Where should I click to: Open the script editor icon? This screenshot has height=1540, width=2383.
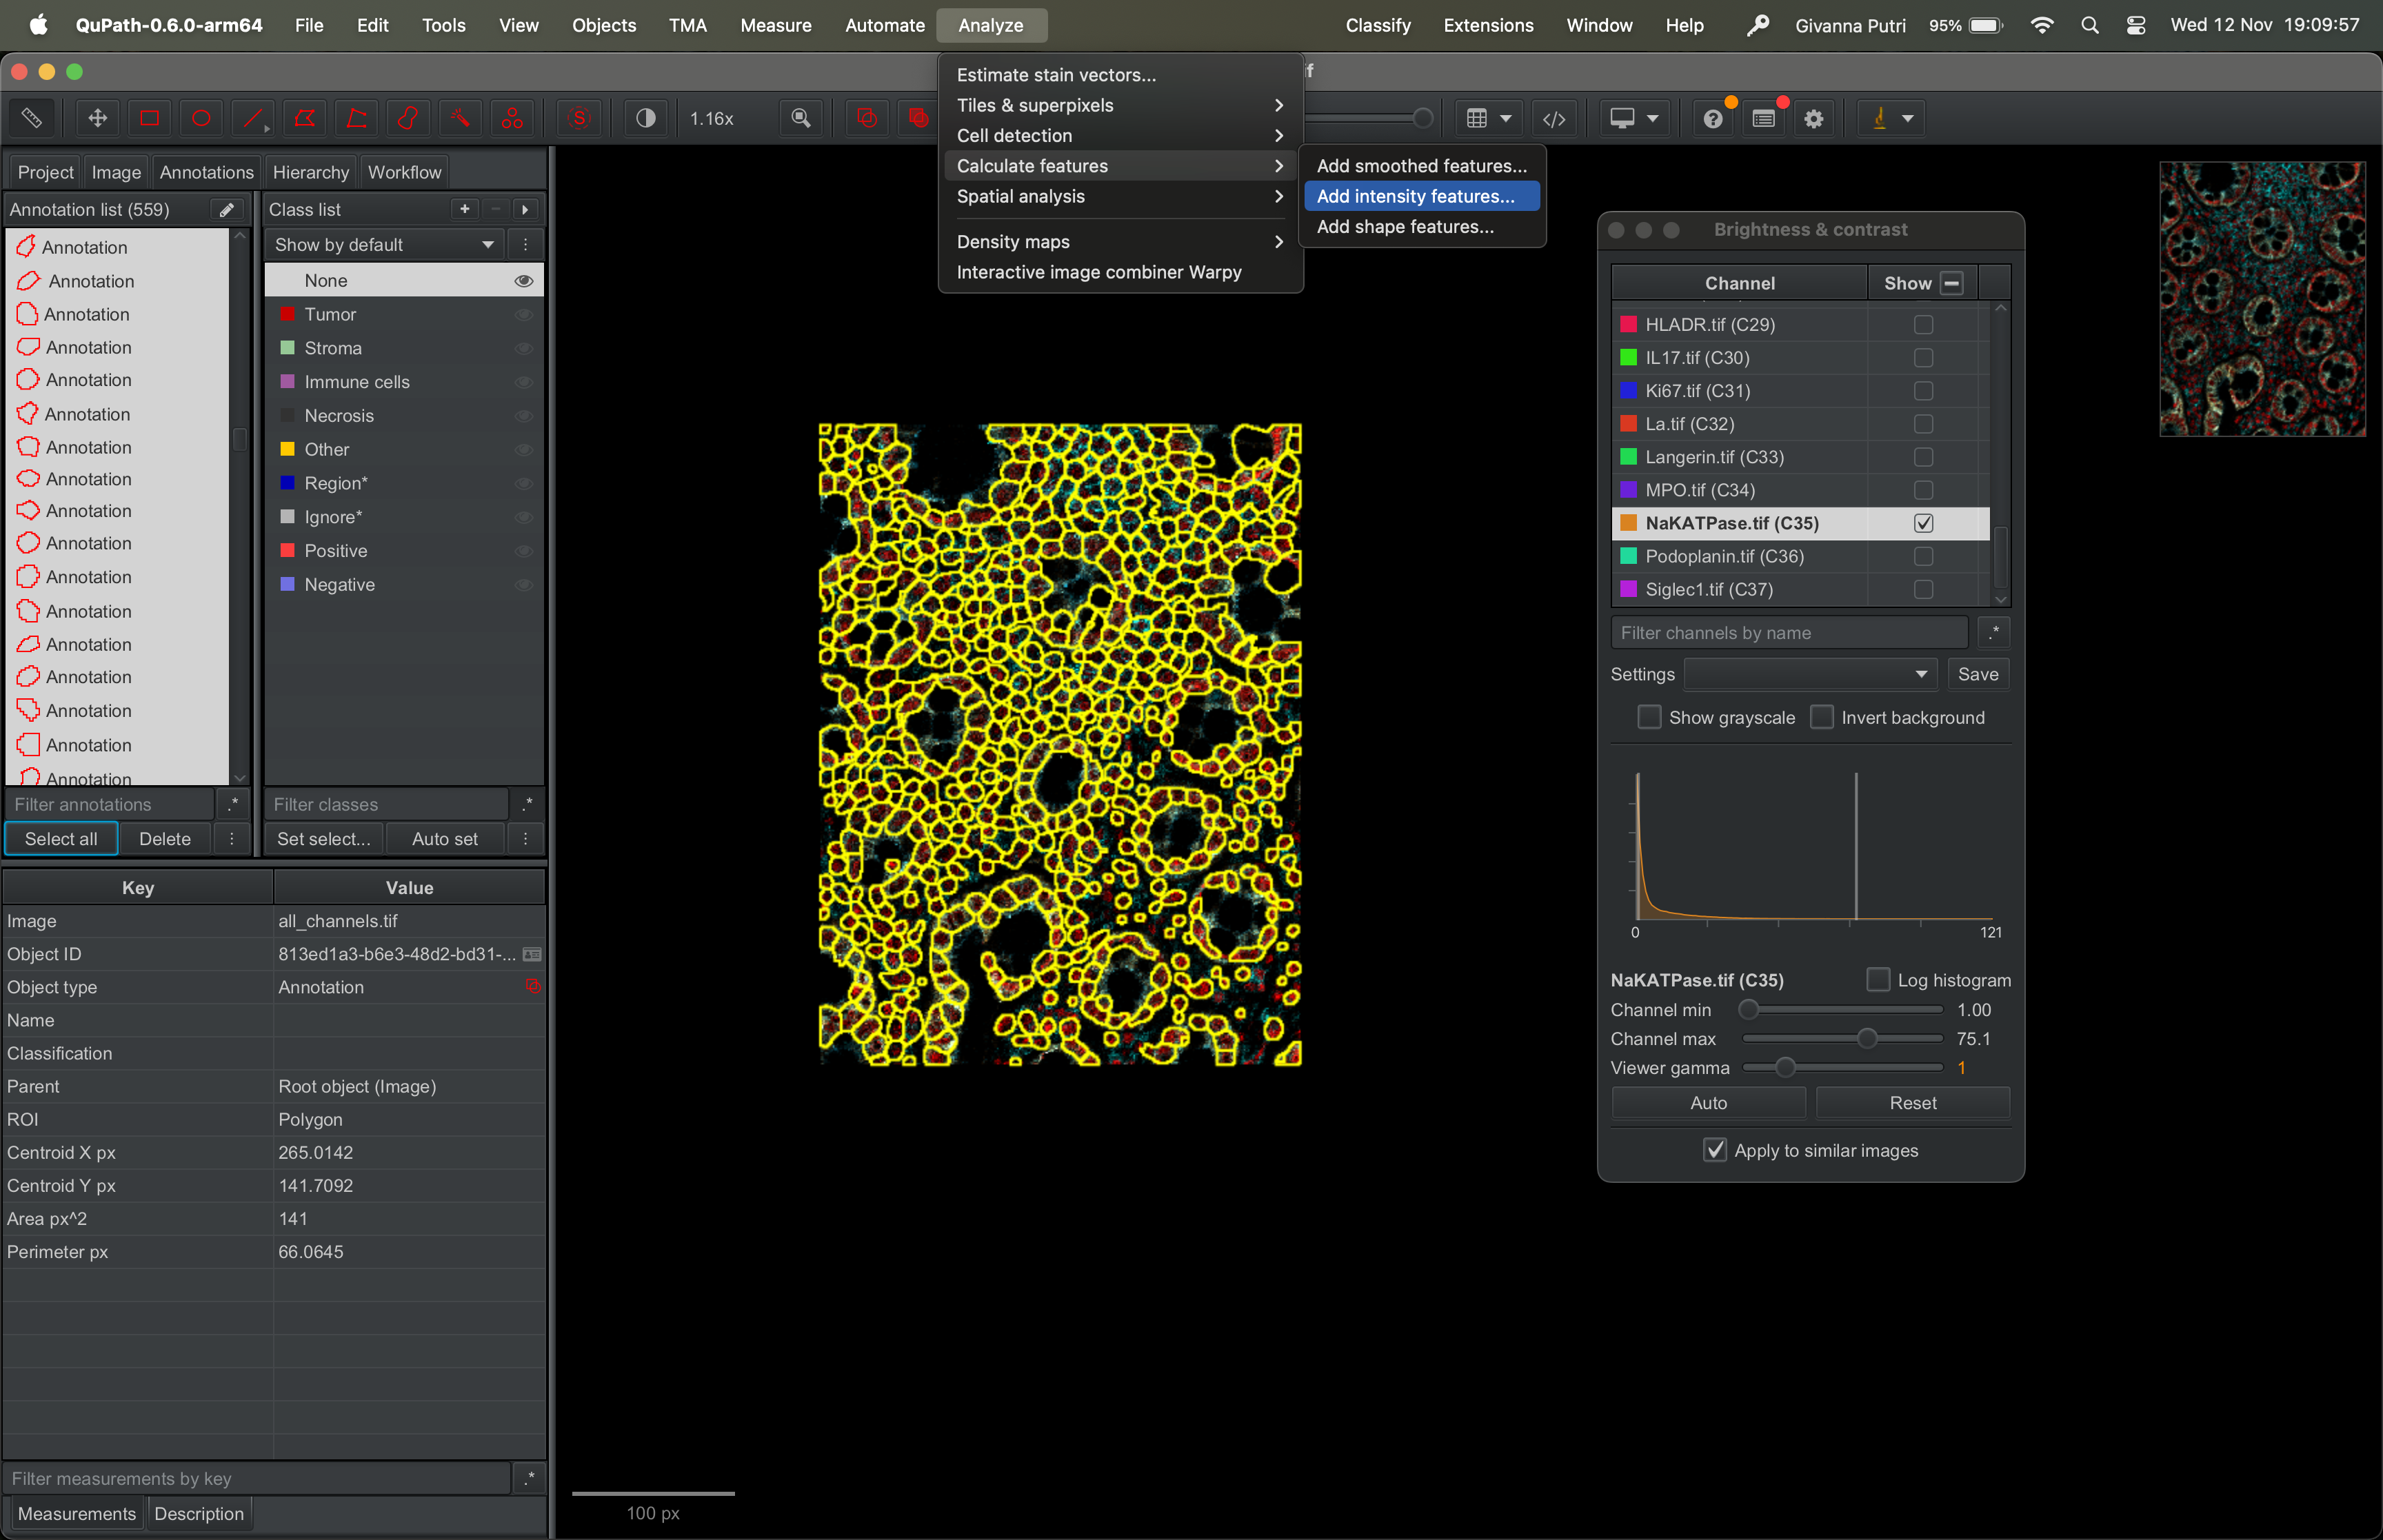coord(1553,119)
